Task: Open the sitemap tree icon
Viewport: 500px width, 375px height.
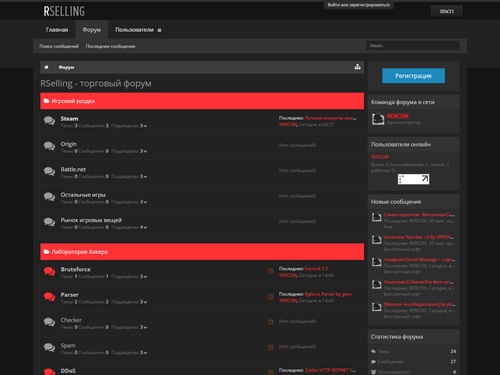Action: click(357, 67)
